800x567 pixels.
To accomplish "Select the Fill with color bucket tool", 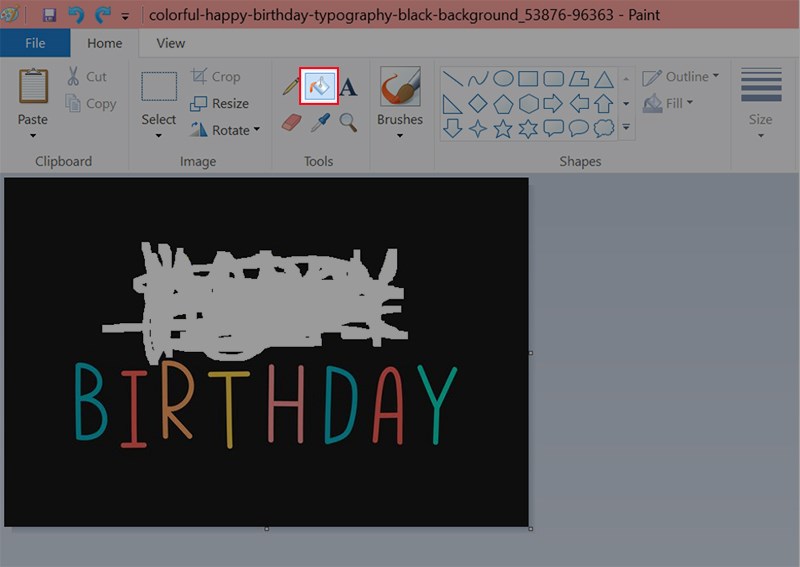I will [x=321, y=87].
